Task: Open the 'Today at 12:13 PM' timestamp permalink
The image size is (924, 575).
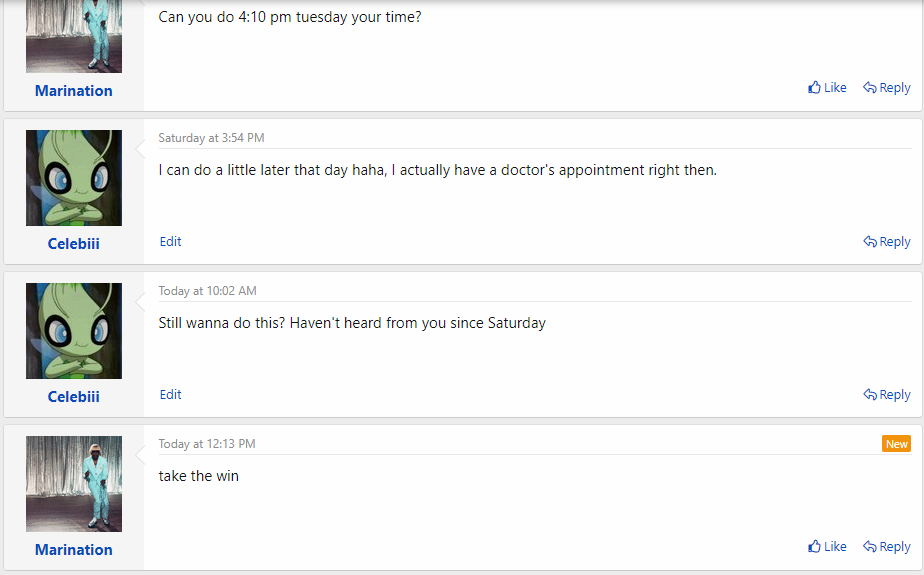Action: [207, 444]
